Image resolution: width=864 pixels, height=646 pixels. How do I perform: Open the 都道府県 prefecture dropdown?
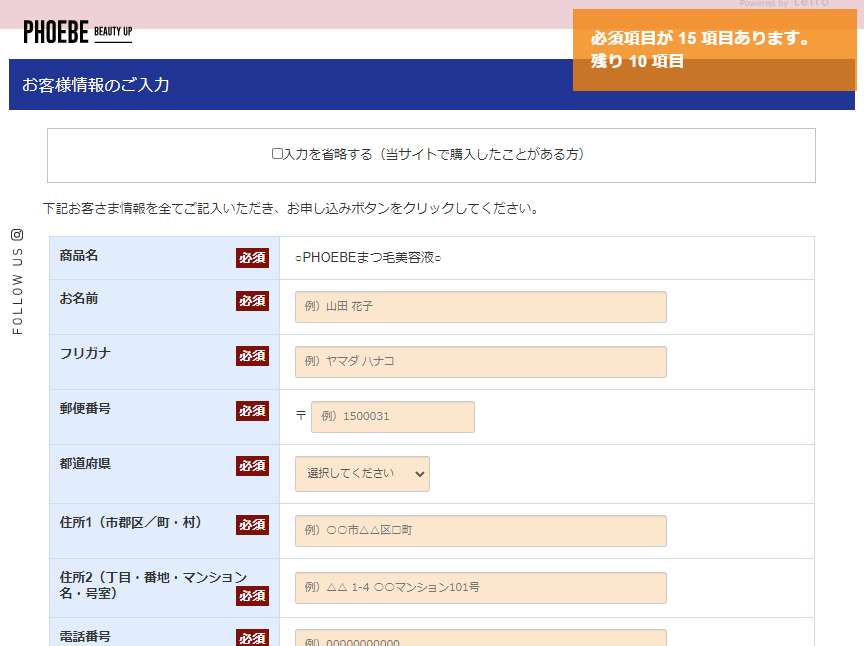362,473
